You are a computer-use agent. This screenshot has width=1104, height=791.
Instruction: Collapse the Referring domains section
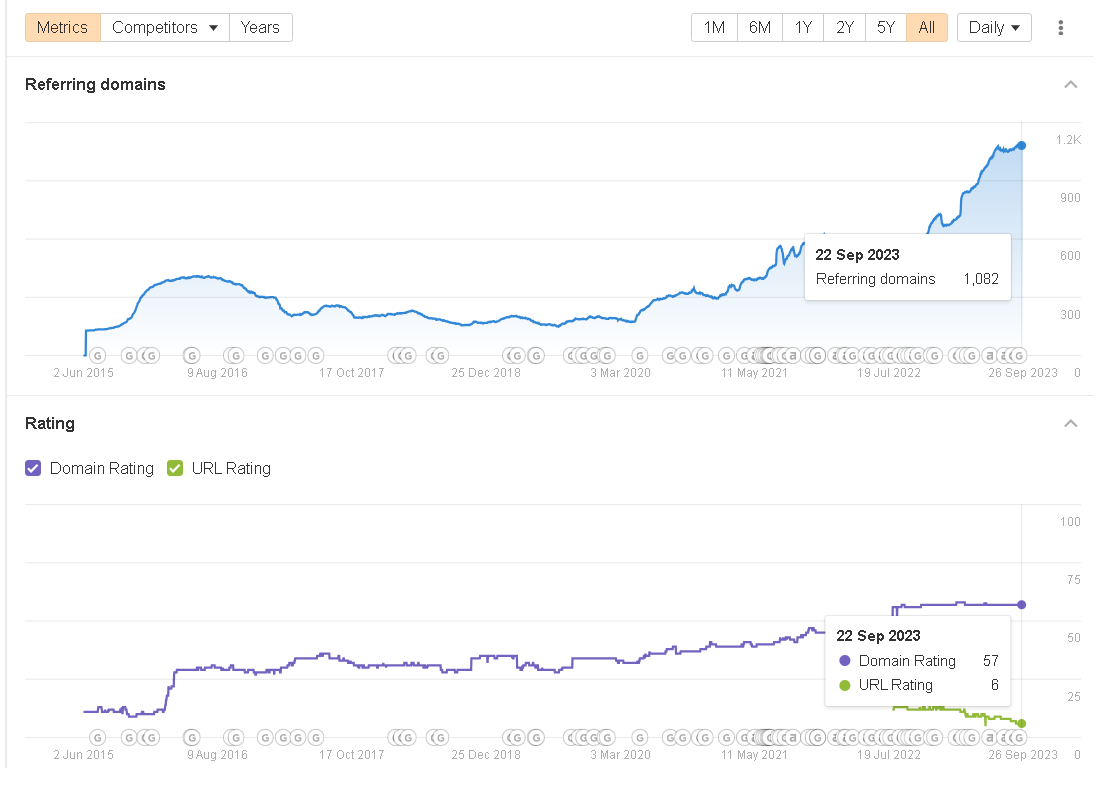(x=1071, y=85)
